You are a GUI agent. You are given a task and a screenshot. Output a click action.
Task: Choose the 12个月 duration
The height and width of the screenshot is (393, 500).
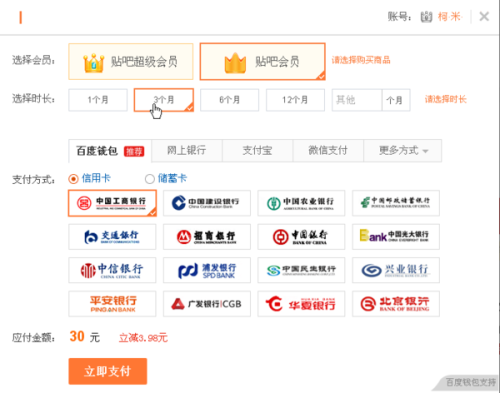295,100
